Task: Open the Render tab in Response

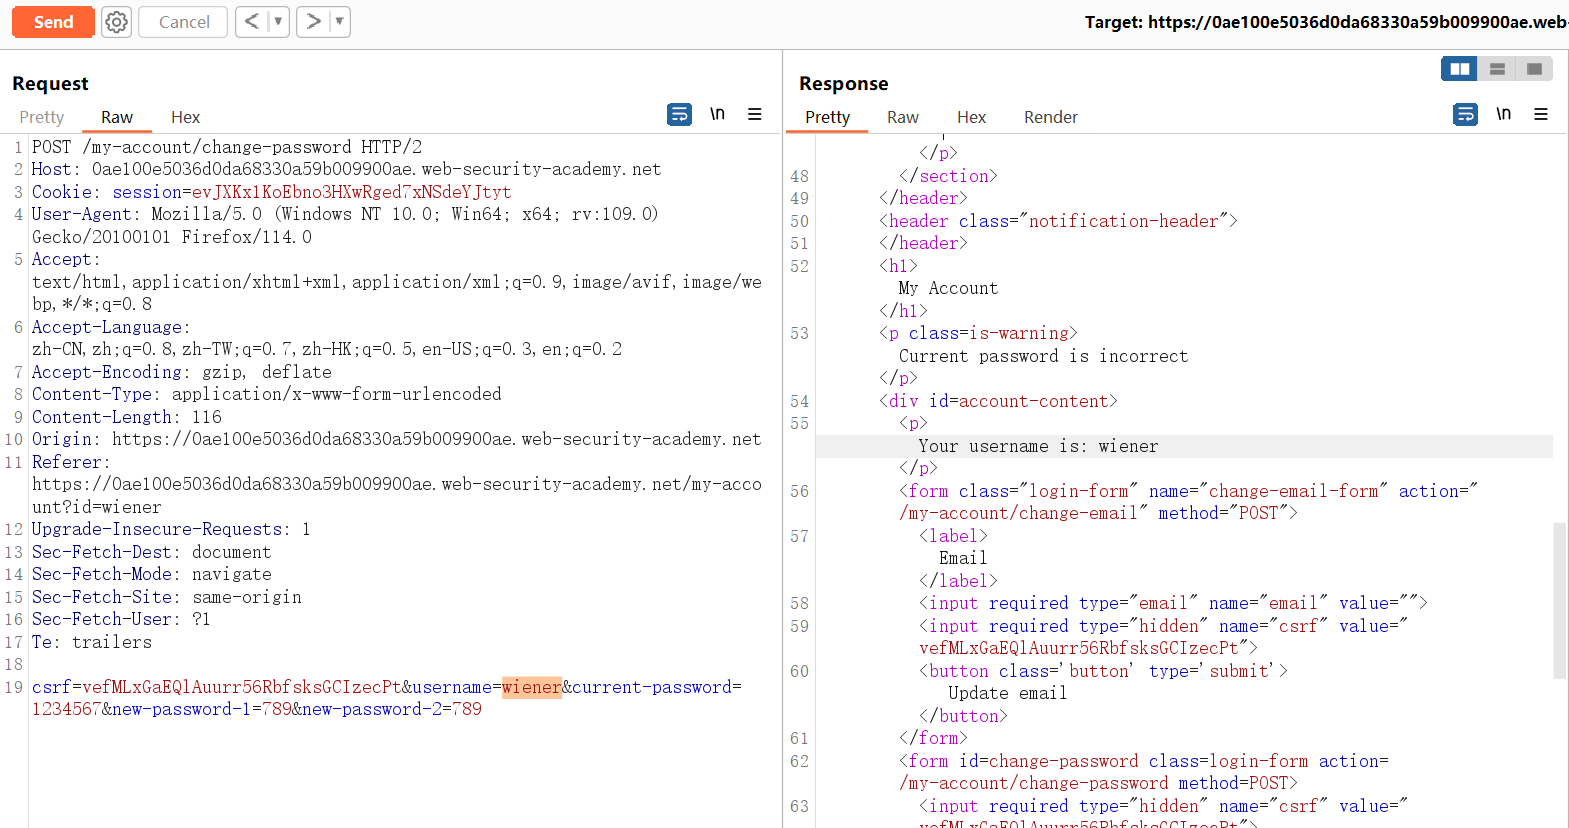Action: tap(1050, 117)
